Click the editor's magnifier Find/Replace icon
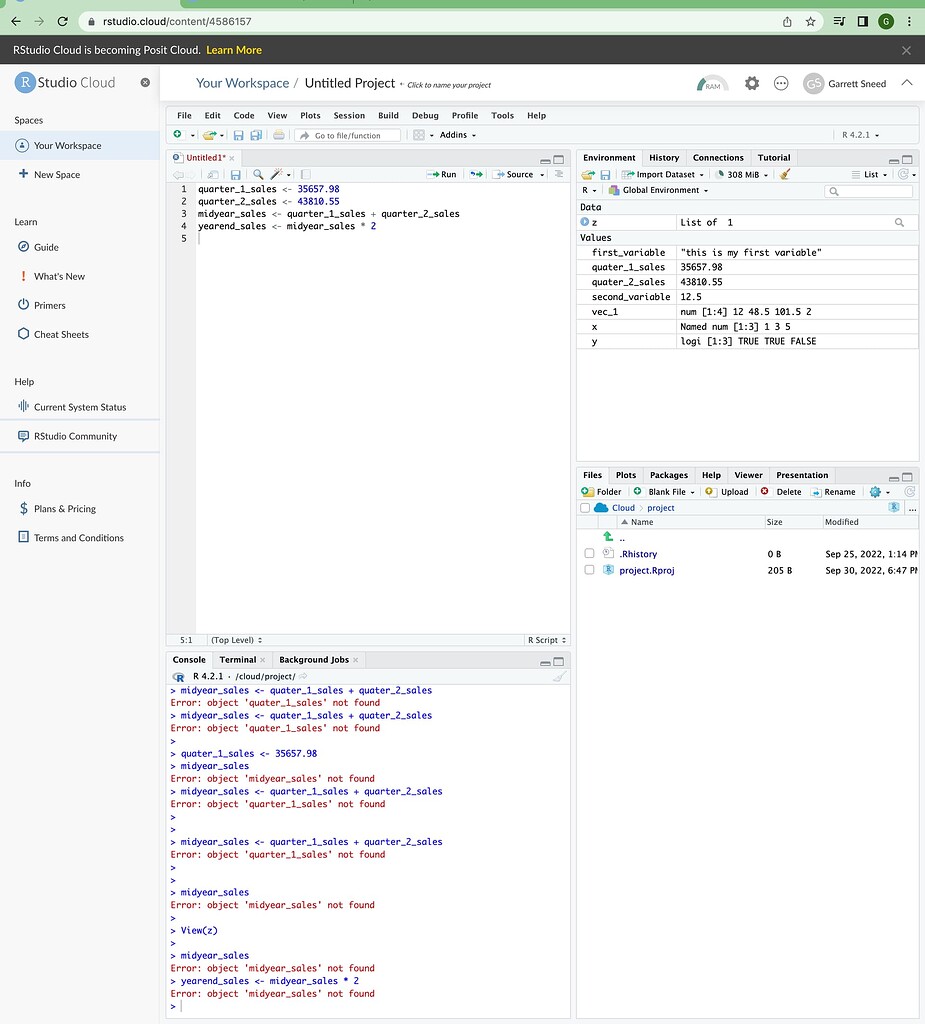This screenshot has width=925, height=1024. tap(258, 174)
